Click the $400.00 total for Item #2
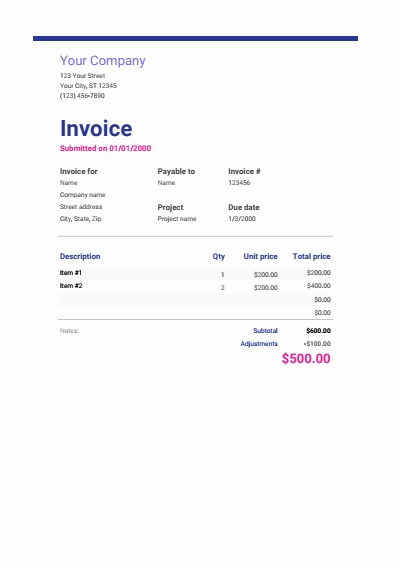The width and height of the screenshot is (400, 566). [319, 286]
